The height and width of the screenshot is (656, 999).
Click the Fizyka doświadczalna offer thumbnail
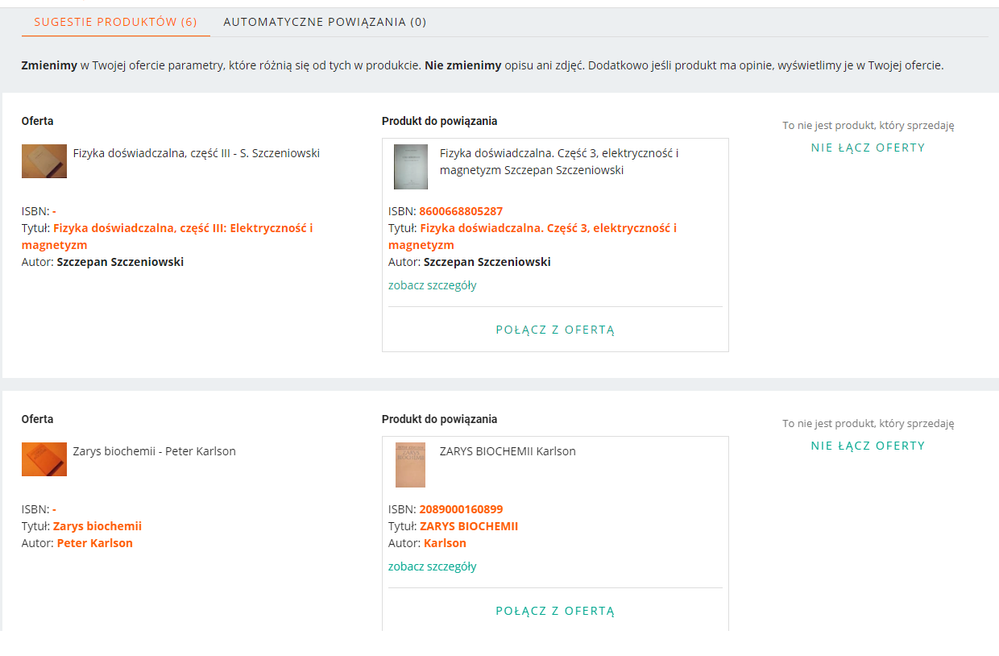pyautogui.click(x=44, y=161)
